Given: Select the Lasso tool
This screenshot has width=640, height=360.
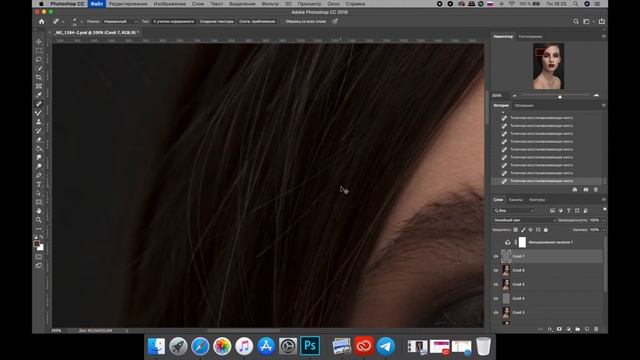Looking at the screenshot, I should (x=39, y=60).
